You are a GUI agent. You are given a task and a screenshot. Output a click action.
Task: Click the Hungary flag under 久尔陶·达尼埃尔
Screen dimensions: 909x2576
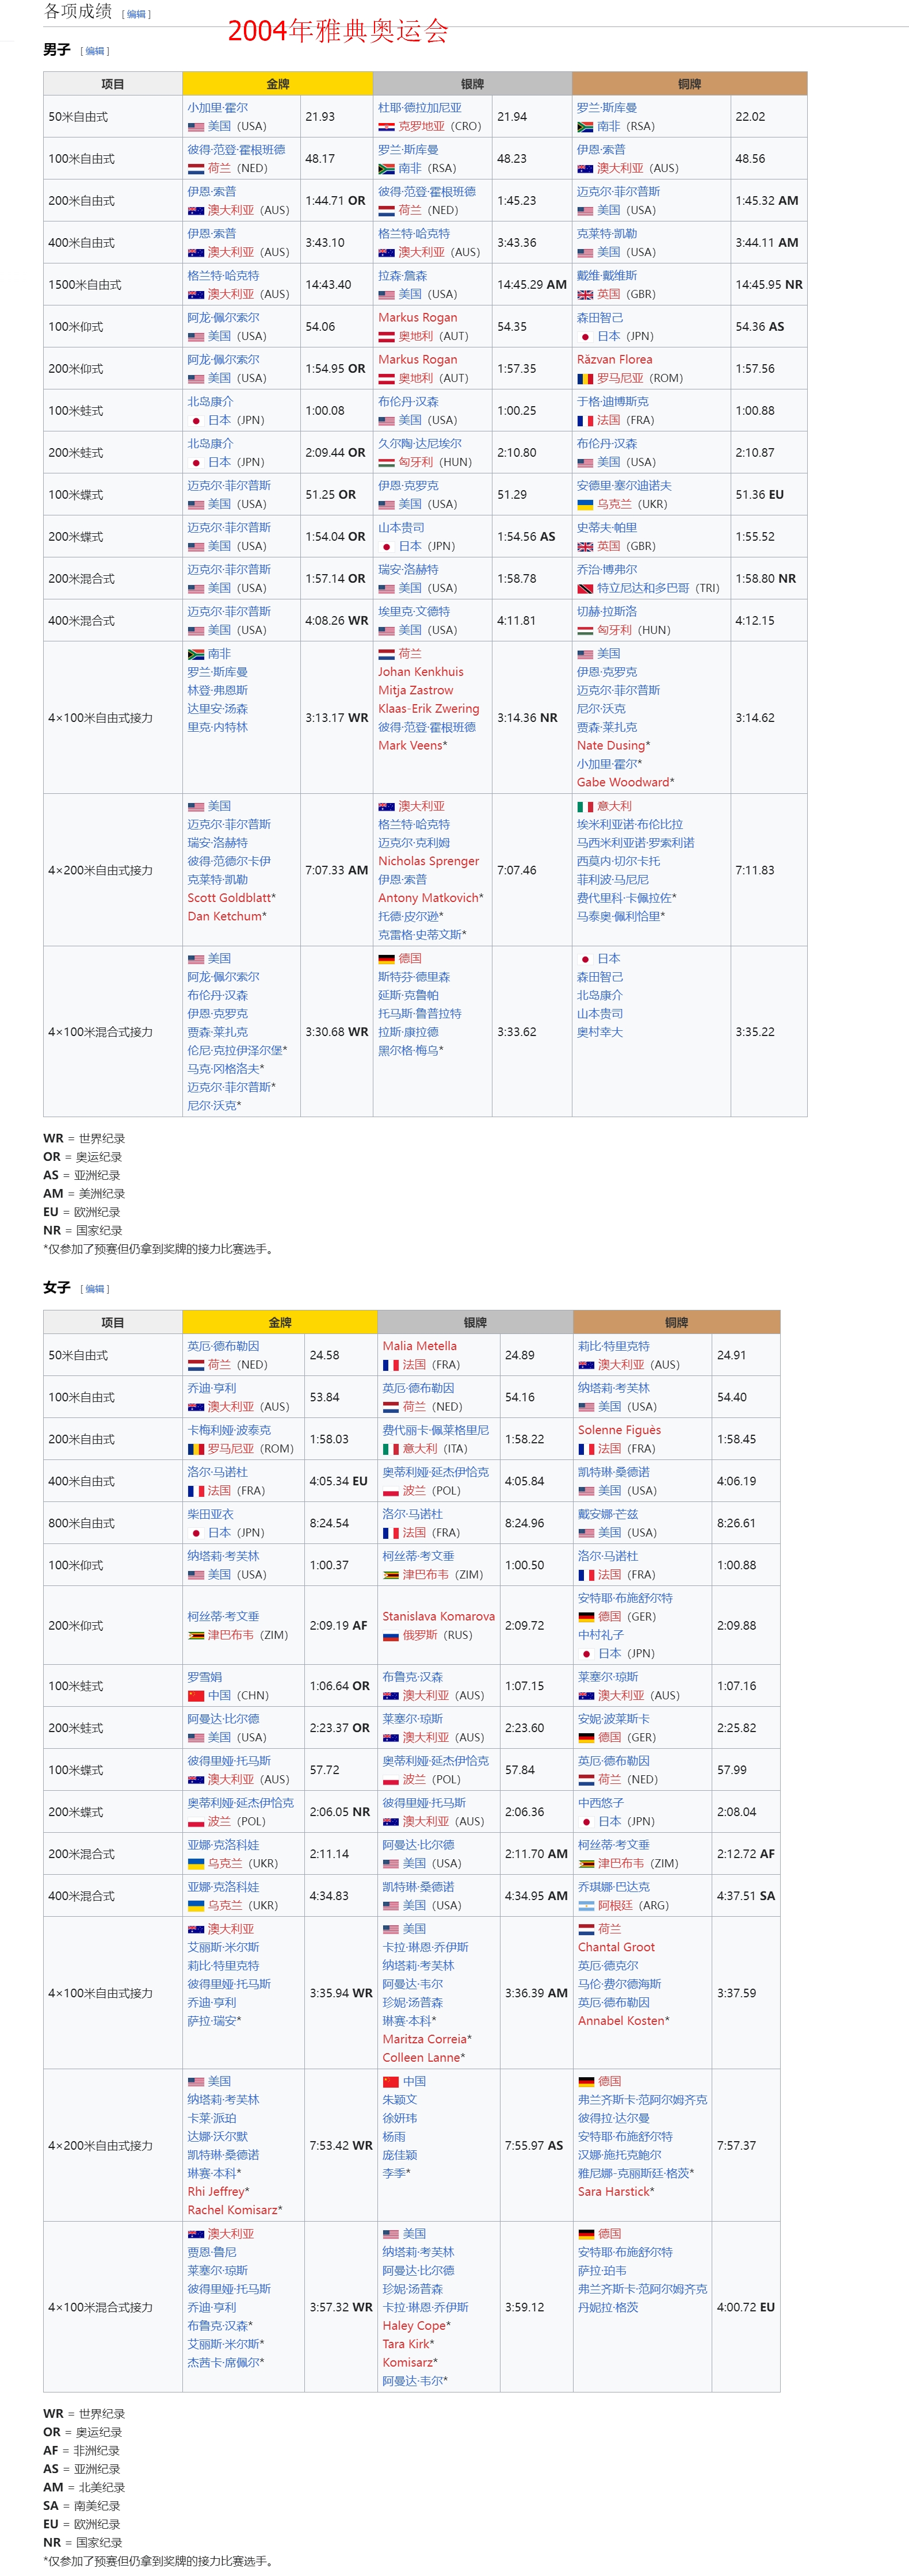click(386, 463)
